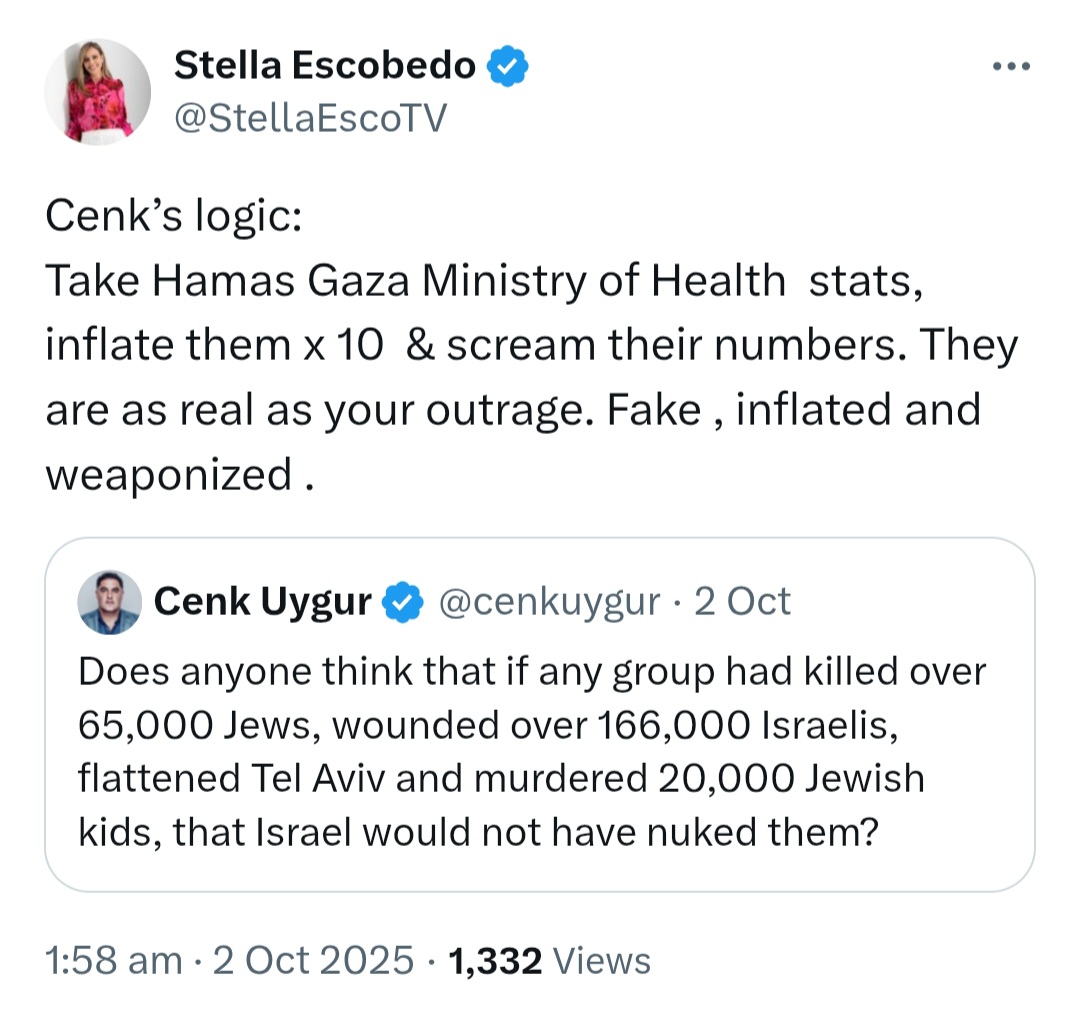Click Cenk Uygur's avatar in quoted tweet
Viewport: 1080px width, 1009px height.
tap(110, 602)
